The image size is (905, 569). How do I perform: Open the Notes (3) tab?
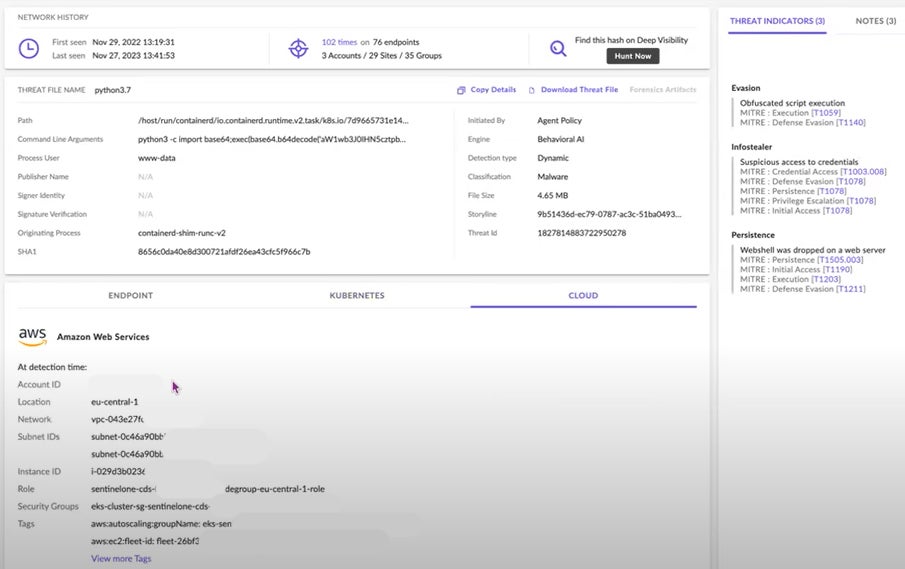(876, 21)
